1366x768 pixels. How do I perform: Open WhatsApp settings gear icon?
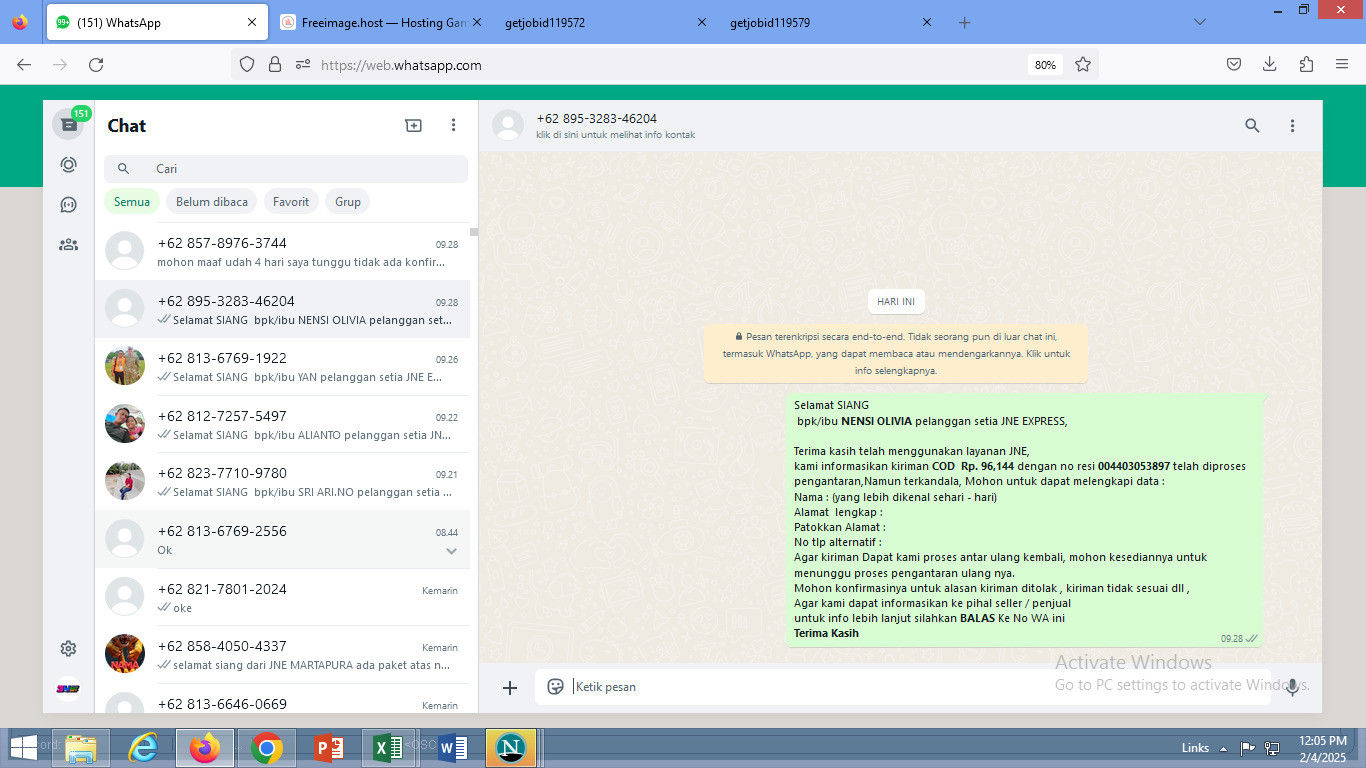68,649
